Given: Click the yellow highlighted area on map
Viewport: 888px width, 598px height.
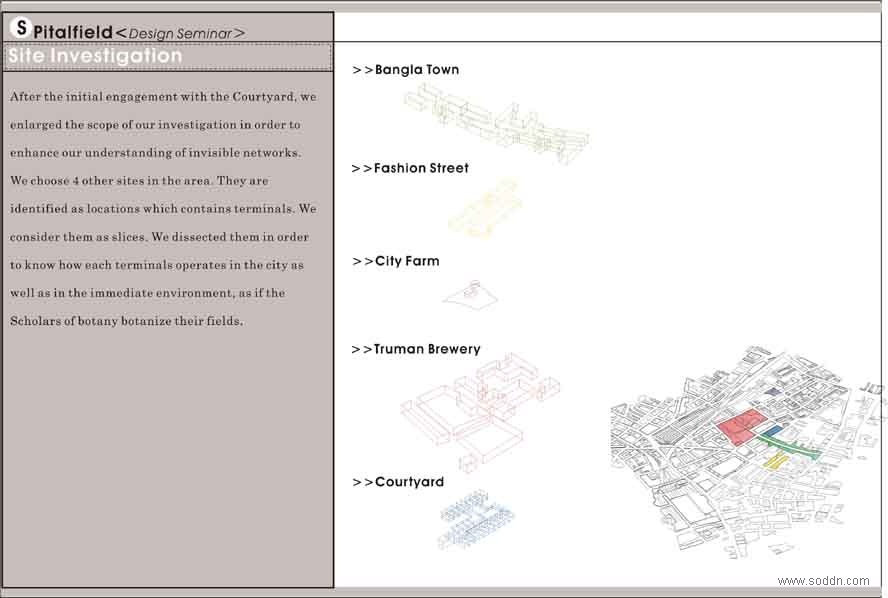Looking at the screenshot, I should coord(777,461).
